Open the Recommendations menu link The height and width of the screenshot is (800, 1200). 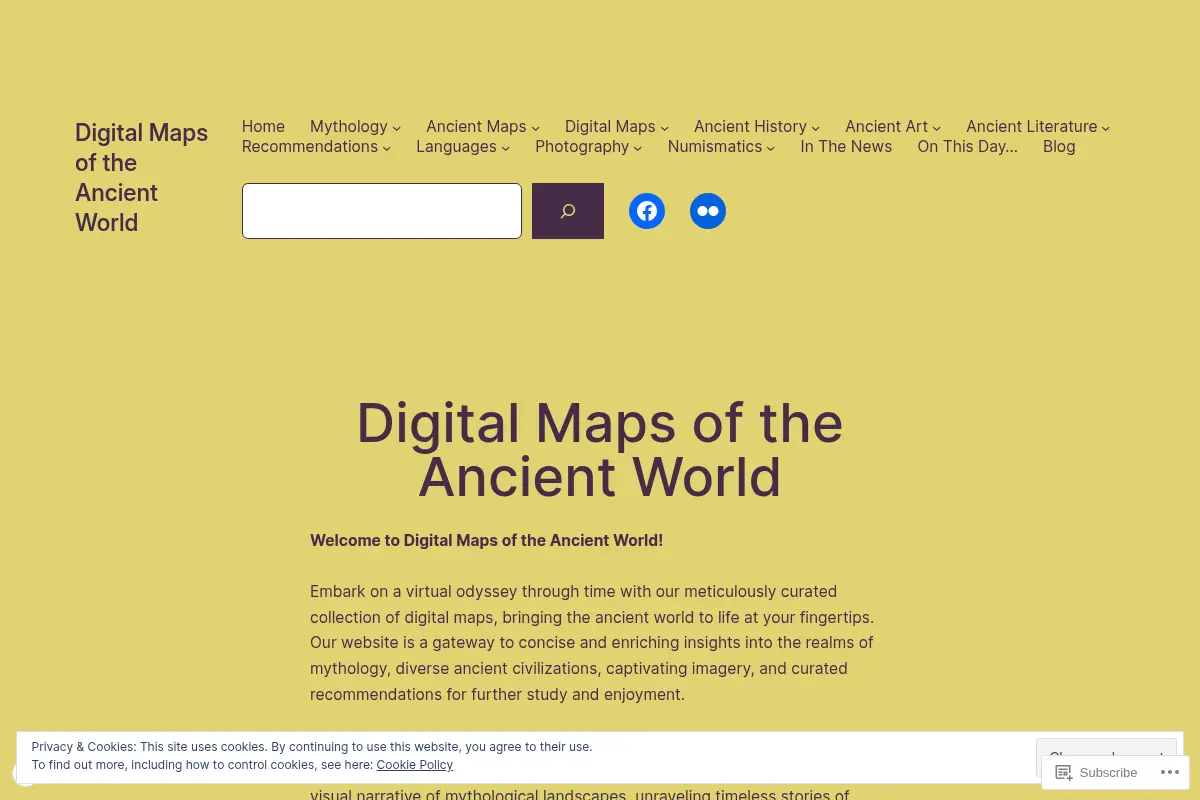click(310, 146)
